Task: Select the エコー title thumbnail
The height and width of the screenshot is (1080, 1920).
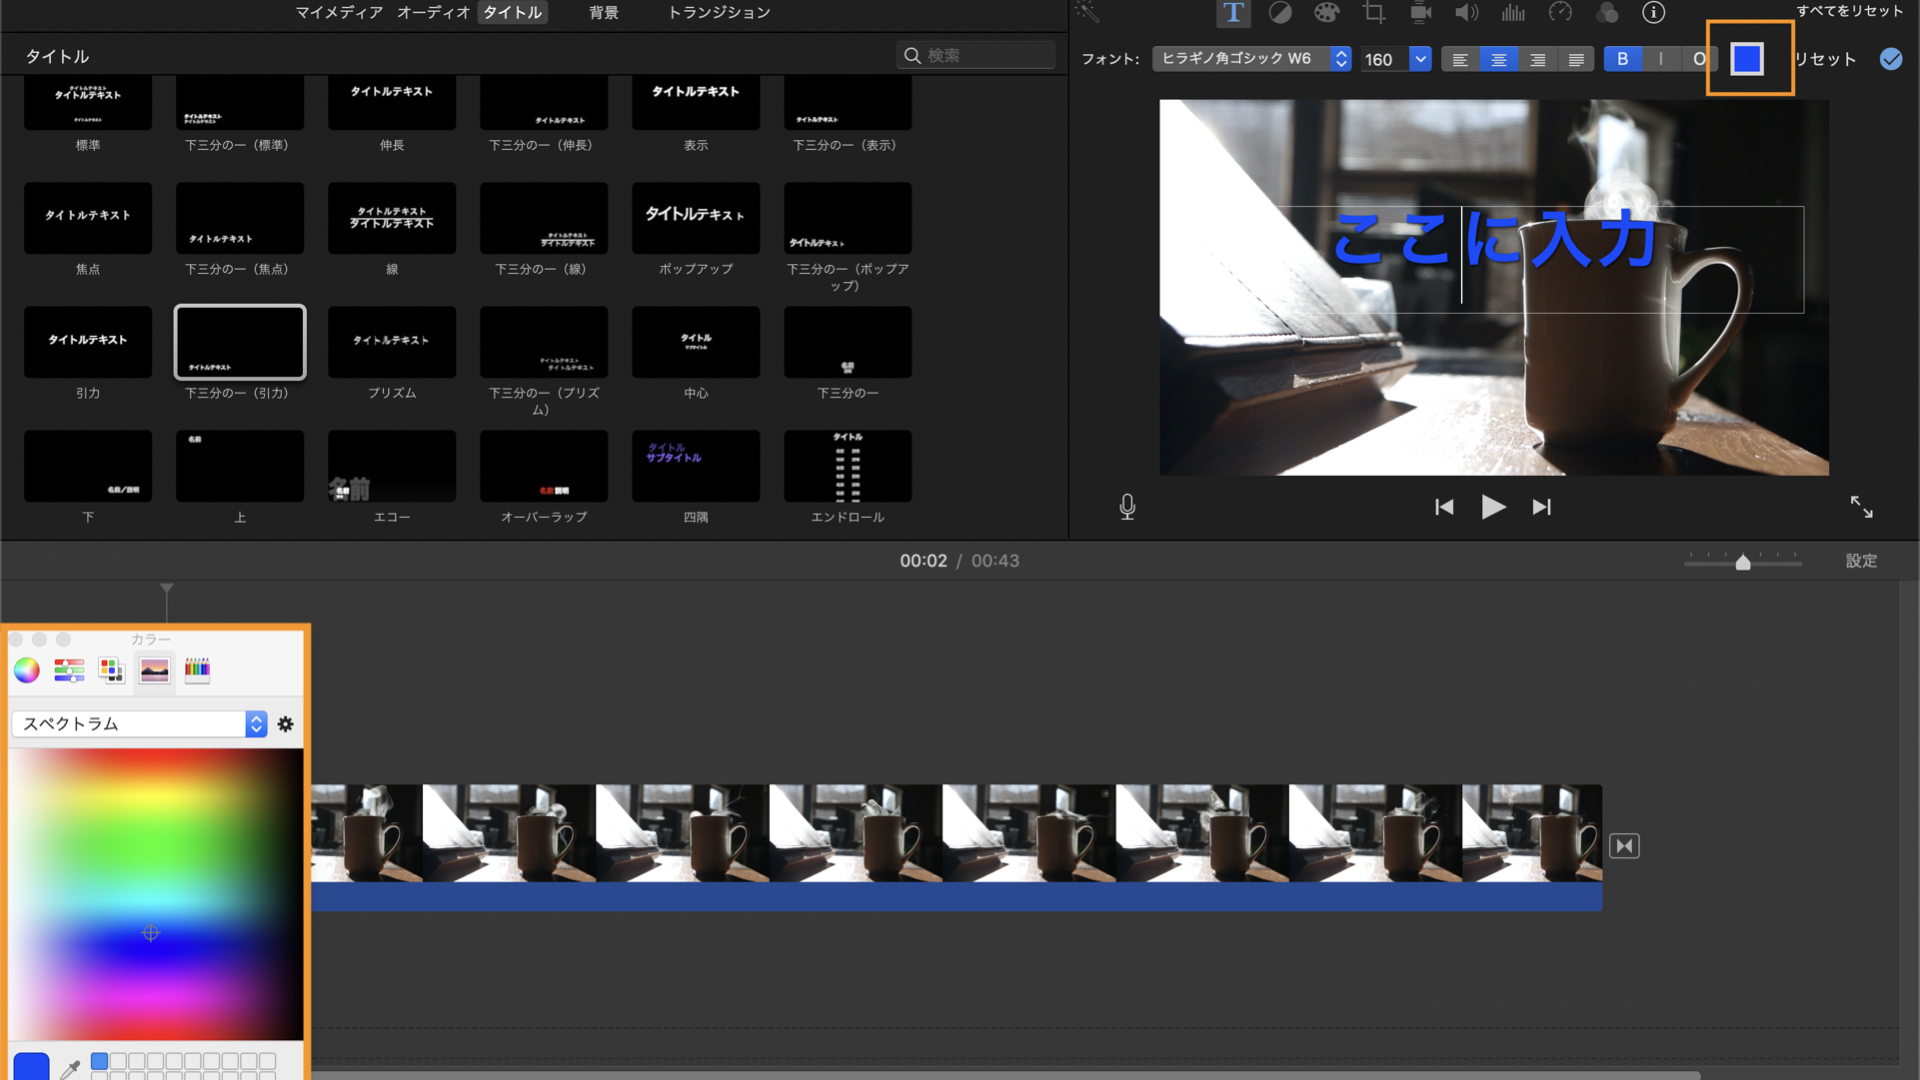Action: (392, 466)
